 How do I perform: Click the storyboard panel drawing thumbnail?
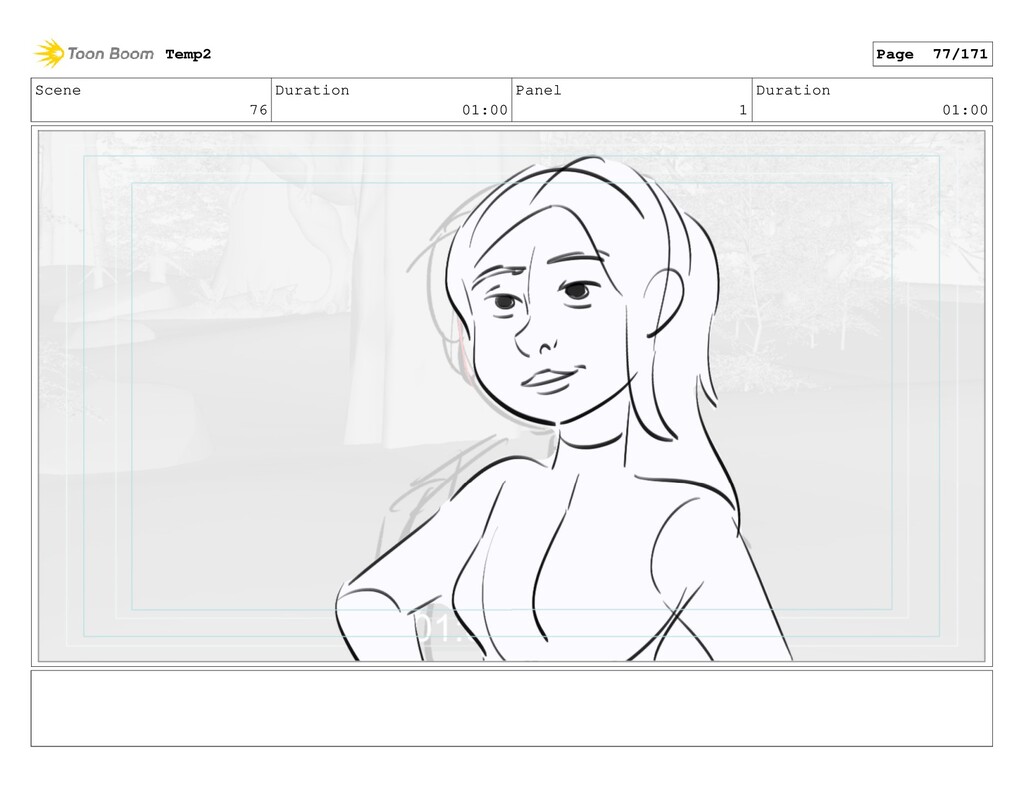511,396
